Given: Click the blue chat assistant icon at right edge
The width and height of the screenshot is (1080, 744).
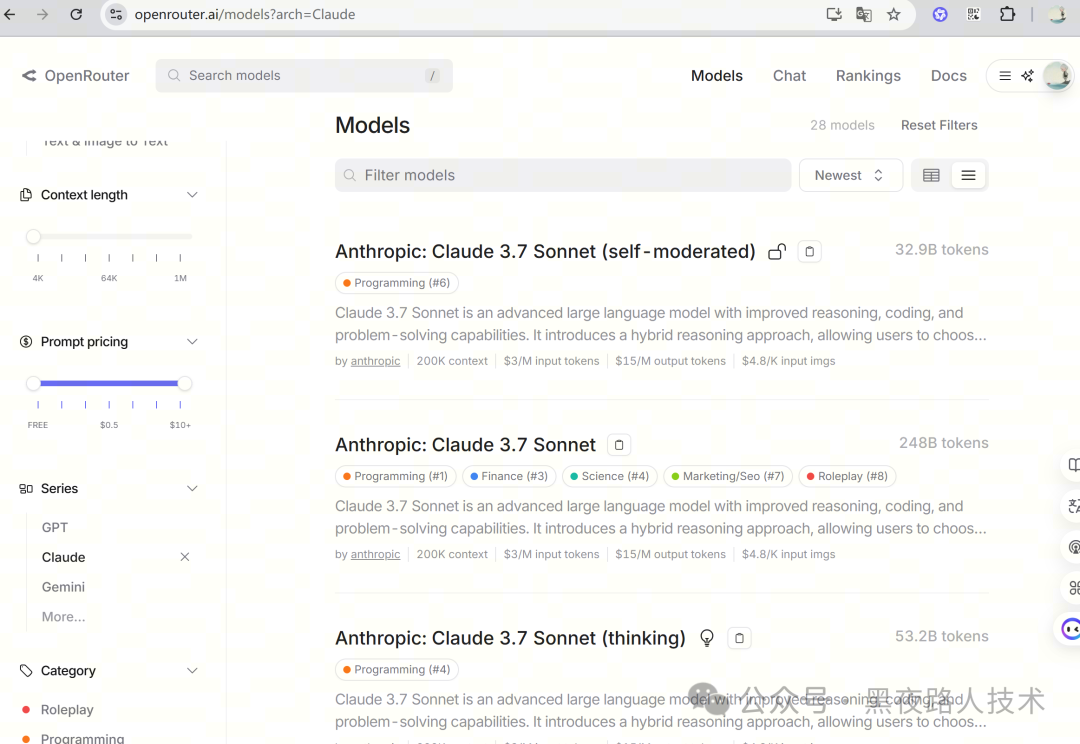Looking at the screenshot, I should 1070,629.
